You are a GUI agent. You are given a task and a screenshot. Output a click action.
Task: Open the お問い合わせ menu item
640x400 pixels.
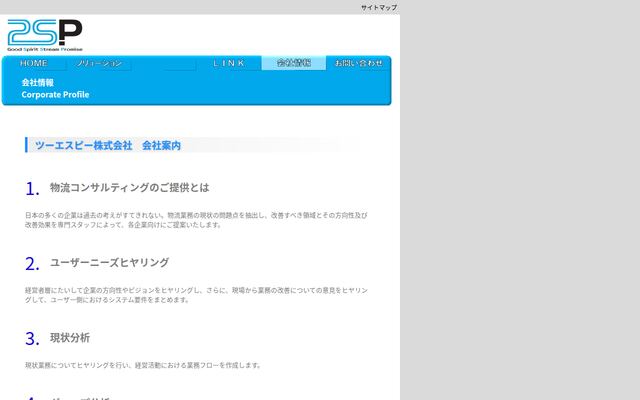pyautogui.click(x=358, y=63)
